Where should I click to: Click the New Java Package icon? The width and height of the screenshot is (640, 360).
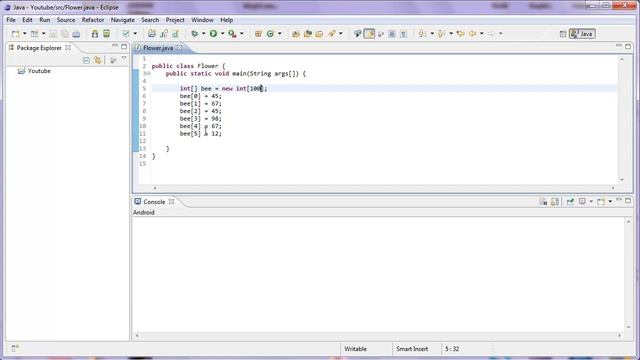click(258, 34)
